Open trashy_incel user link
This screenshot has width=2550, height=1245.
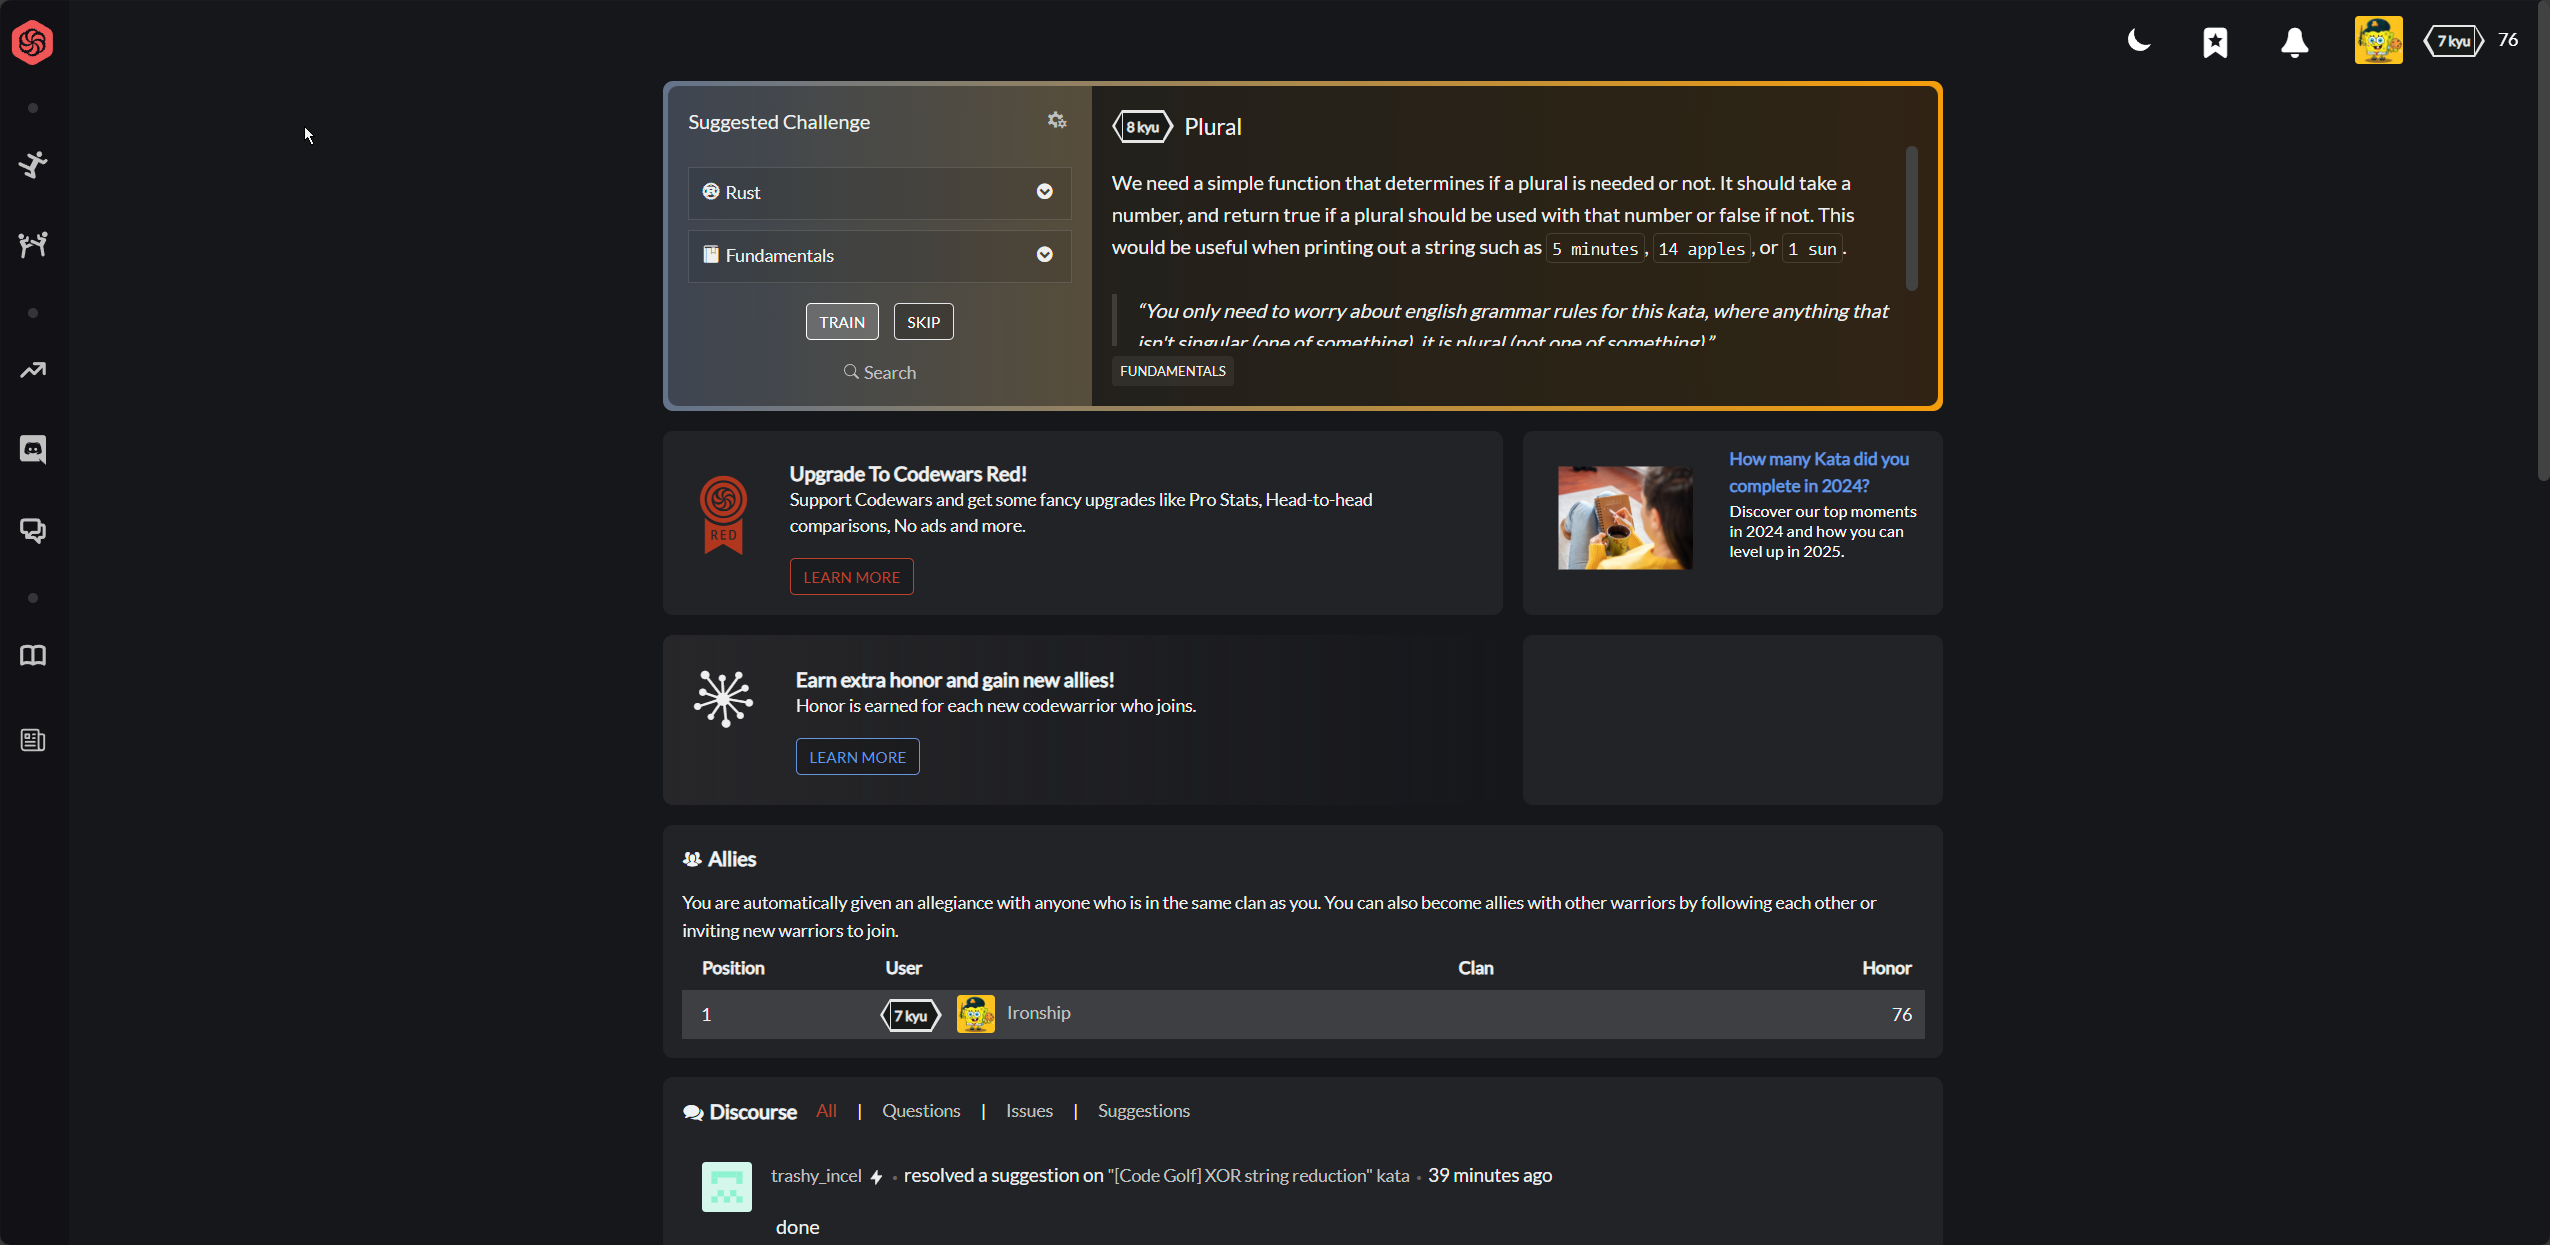point(816,1176)
